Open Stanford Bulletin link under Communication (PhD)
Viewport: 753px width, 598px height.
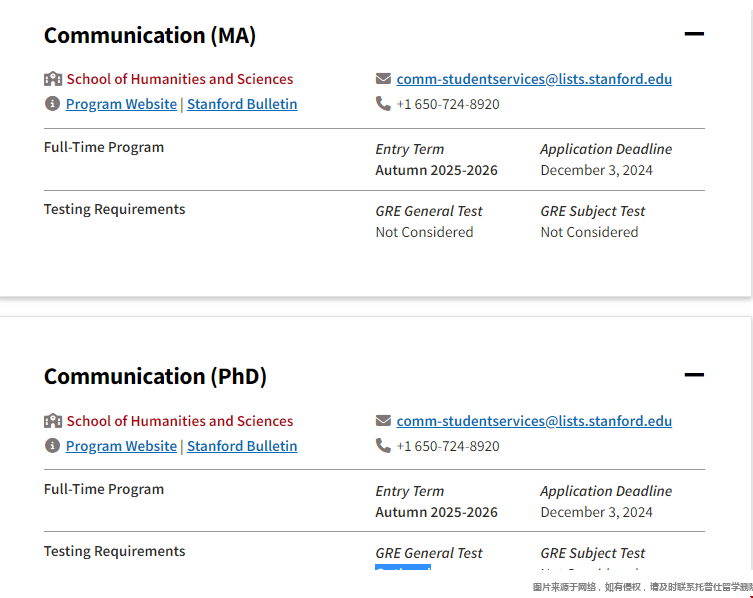242,446
